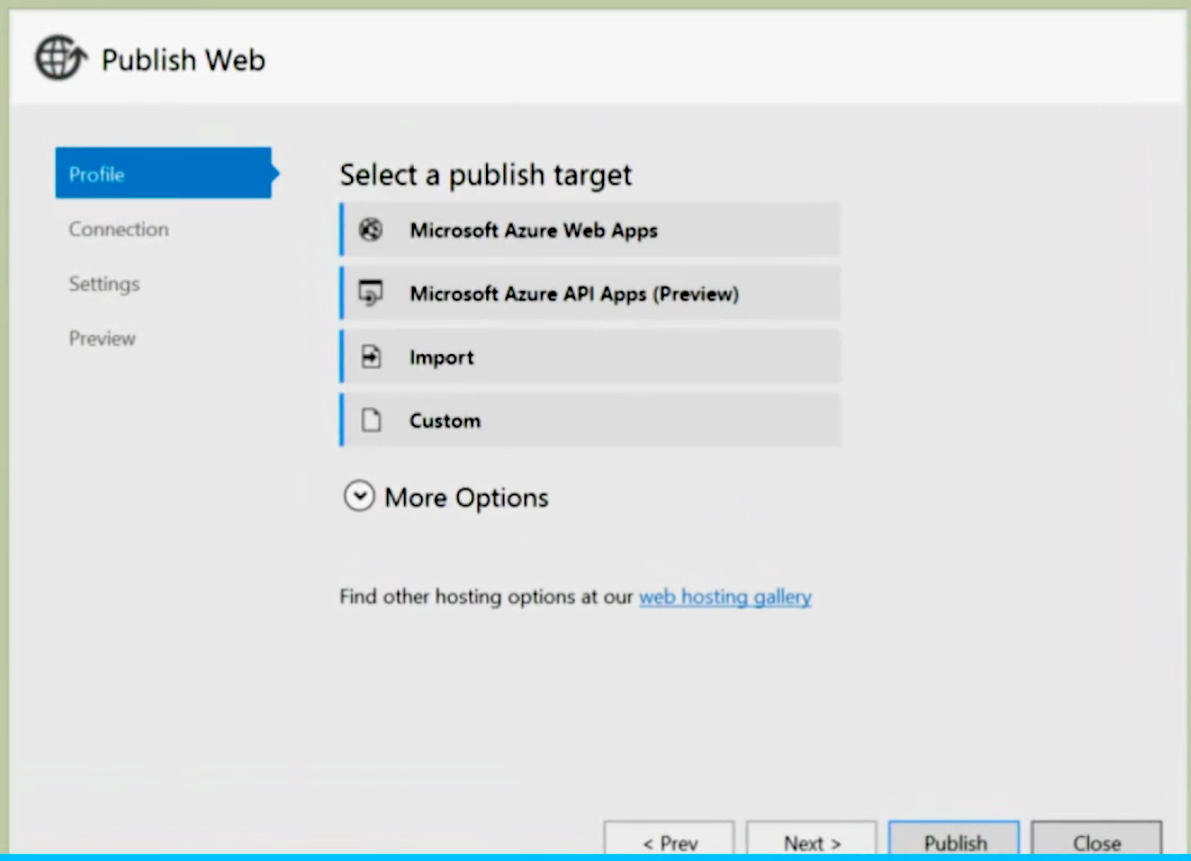Click the Microsoft Azure Web Apps icon
This screenshot has width=1191, height=861.
[370, 230]
